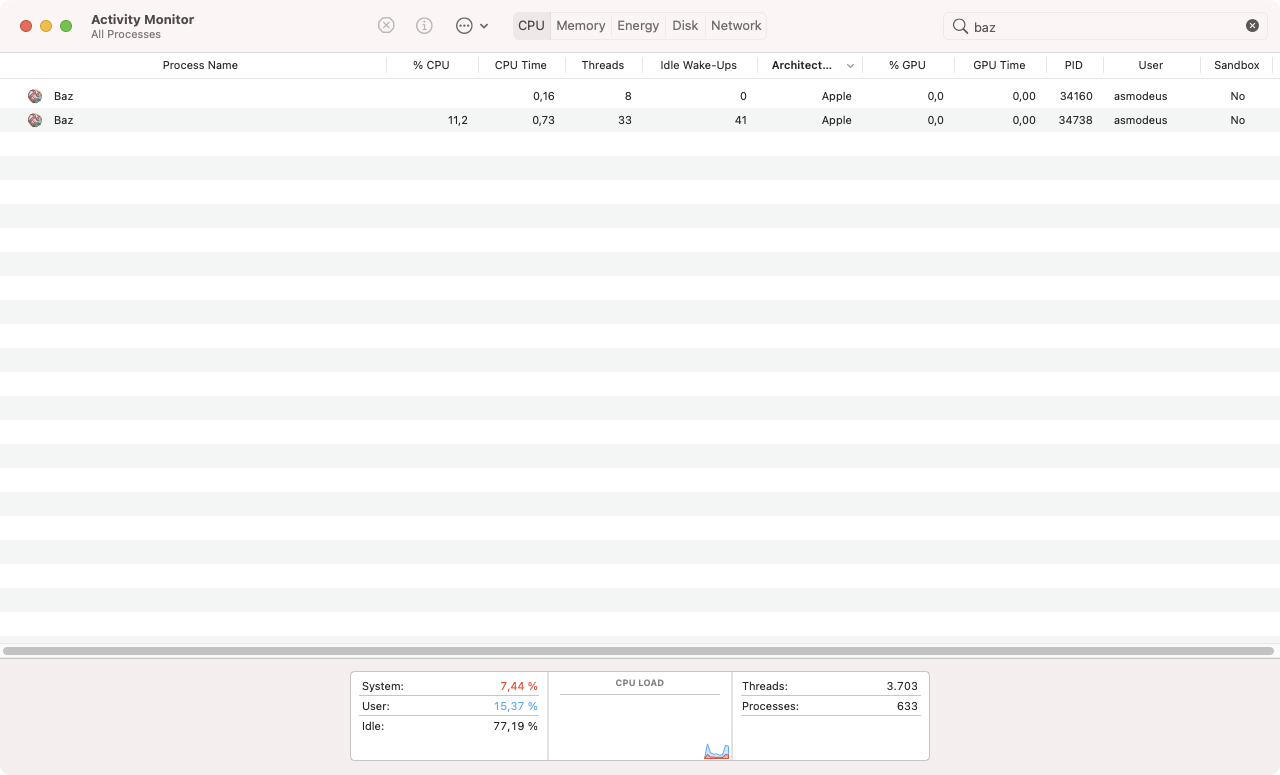The image size is (1280, 775).
Task: Select the Energy view button
Action: click(x=638, y=25)
